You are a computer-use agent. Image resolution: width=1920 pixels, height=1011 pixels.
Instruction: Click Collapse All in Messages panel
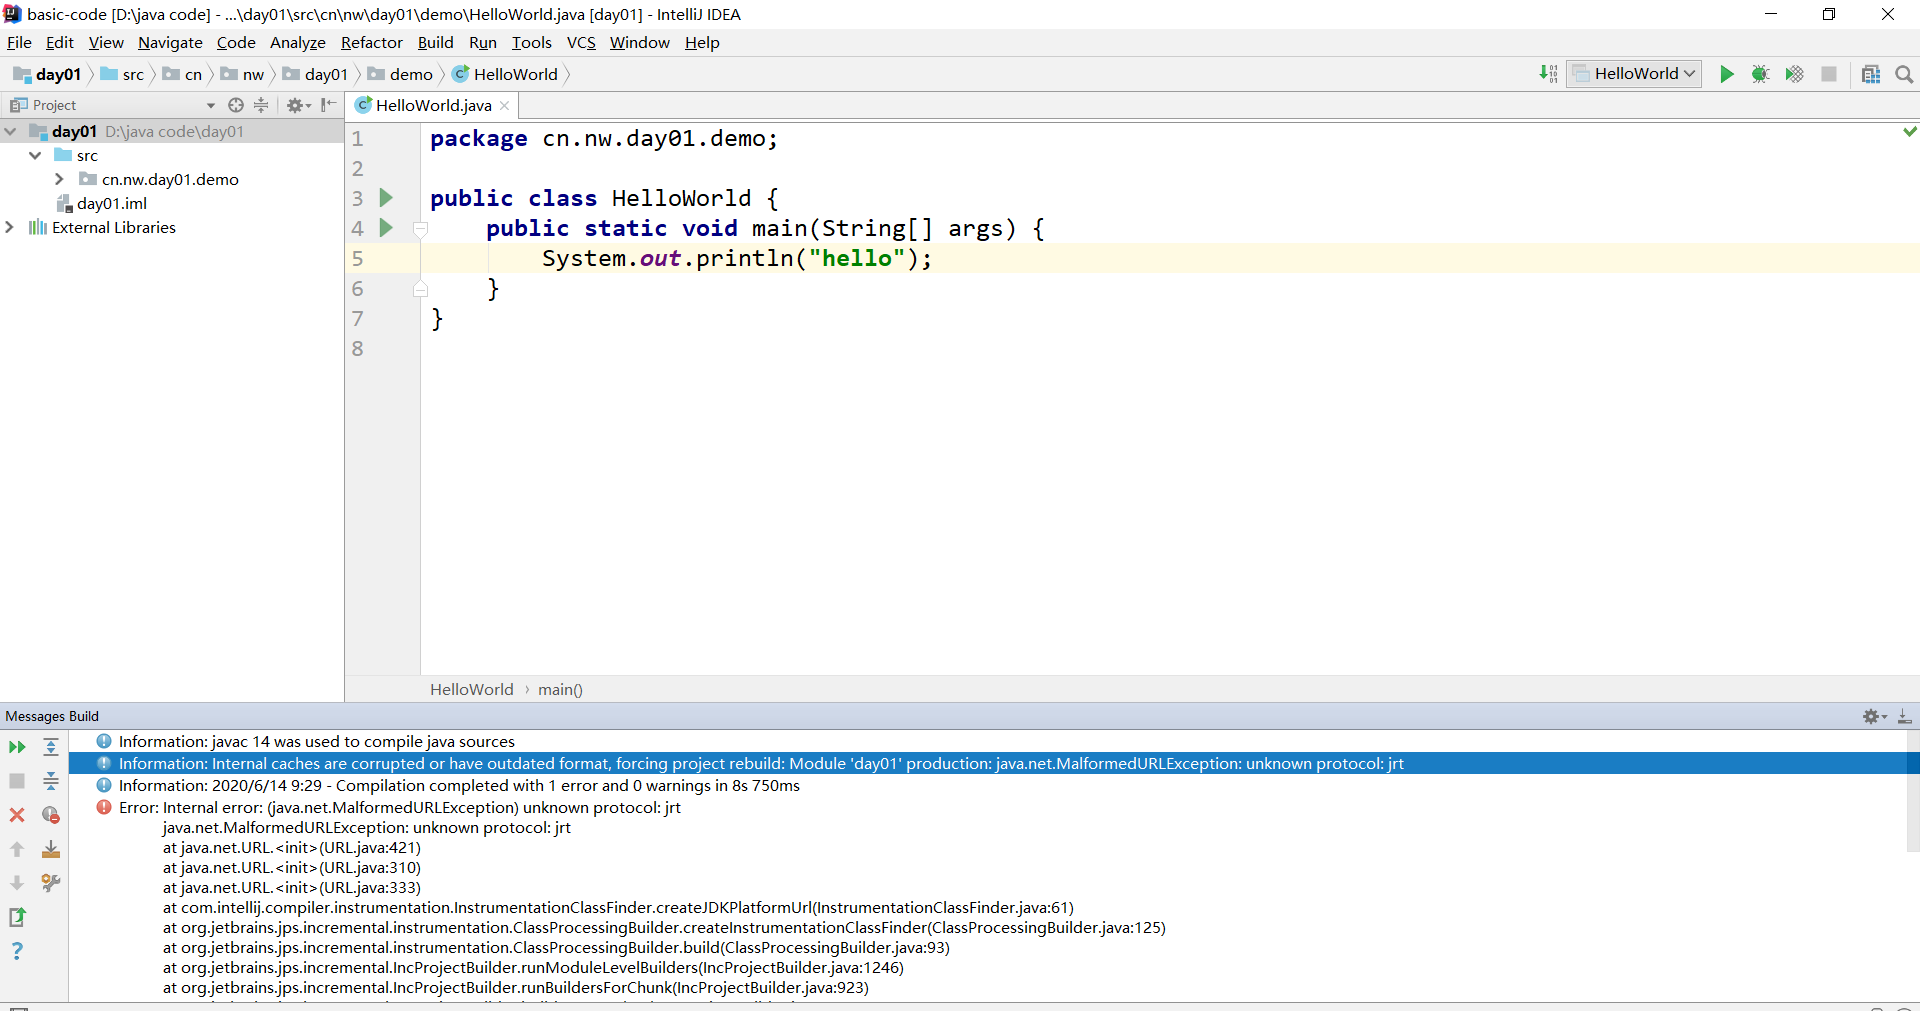pos(51,781)
